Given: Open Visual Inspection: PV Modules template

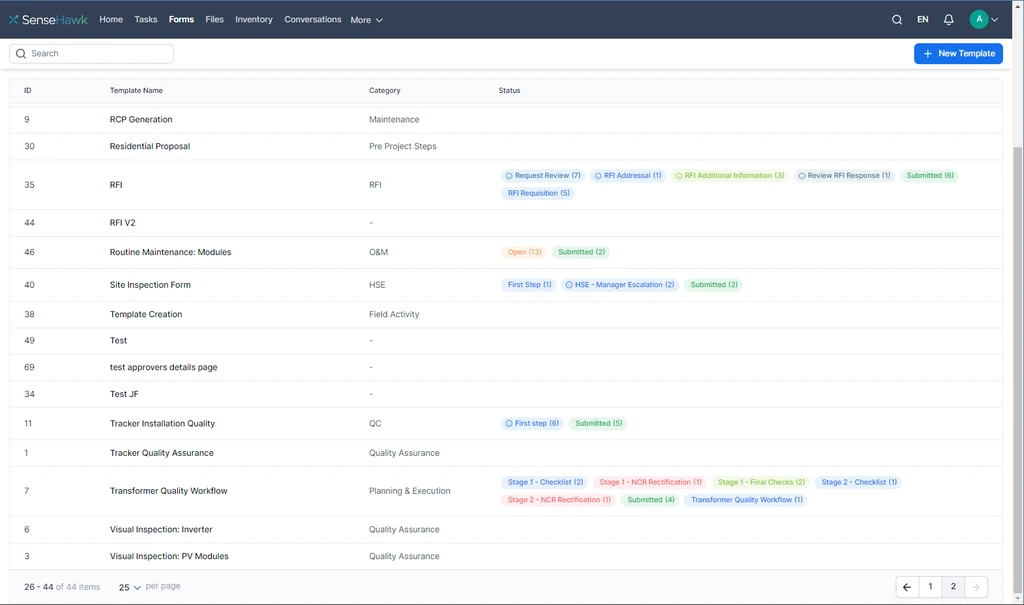Looking at the screenshot, I should pyautogui.click(x=169, y=556).
